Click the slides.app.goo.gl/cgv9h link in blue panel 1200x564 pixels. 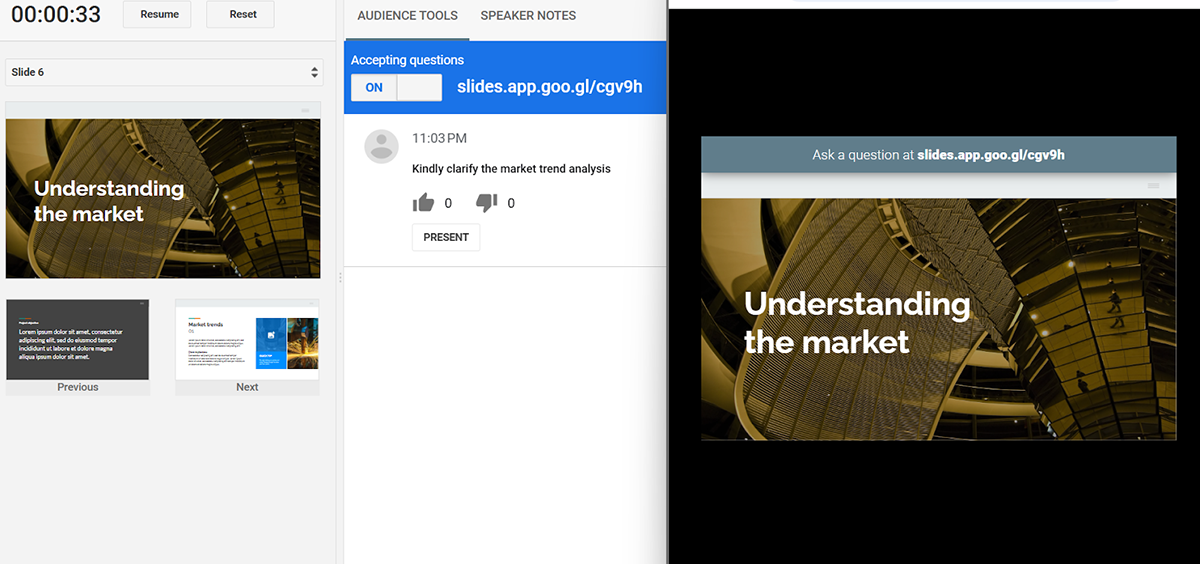click(x=549, y=87)
